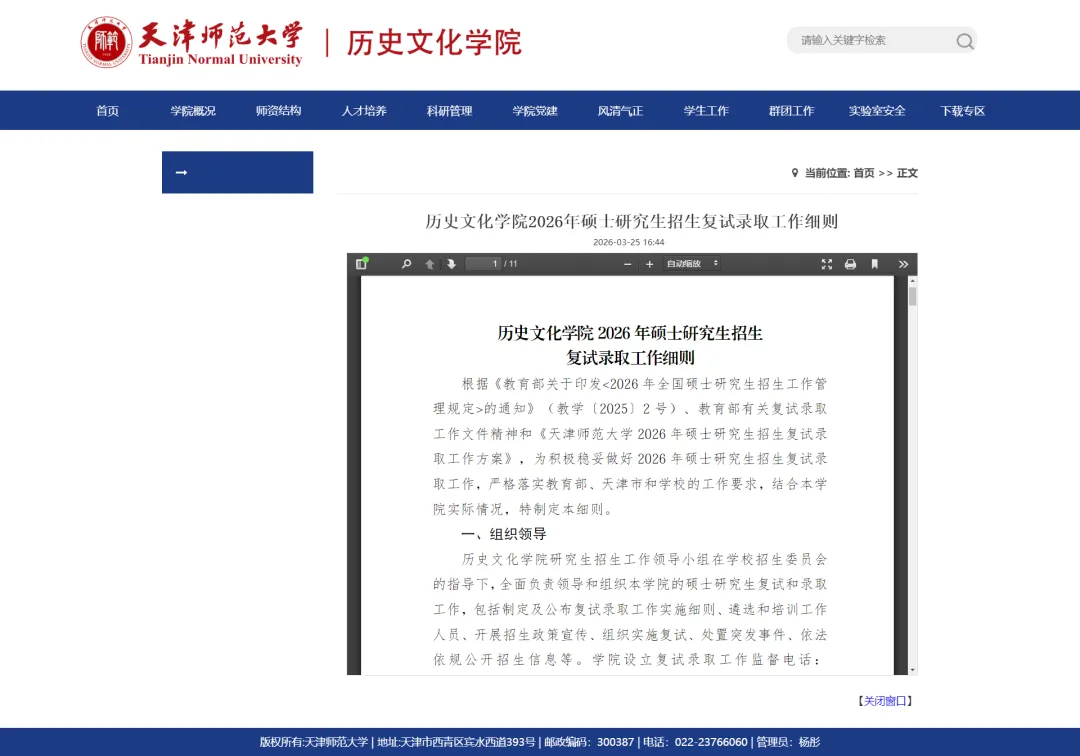Click the 历史文化学院 header title

click(434, 43)
